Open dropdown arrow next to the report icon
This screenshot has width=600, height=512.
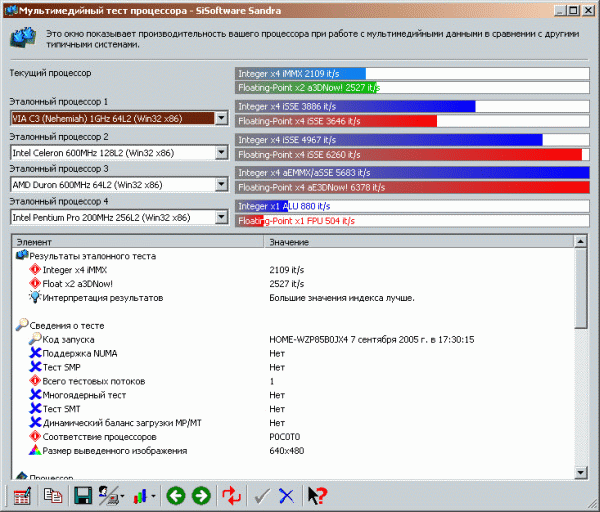tap(122, 497)
